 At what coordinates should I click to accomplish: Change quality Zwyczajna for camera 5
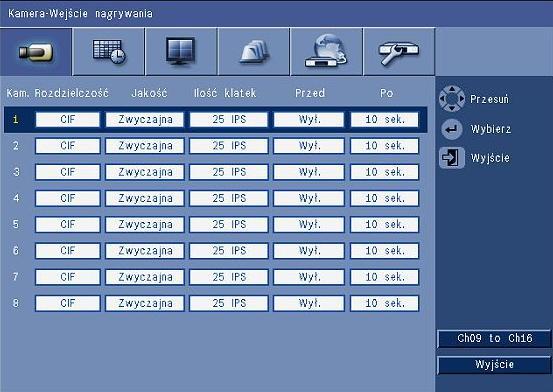[145, 224]
